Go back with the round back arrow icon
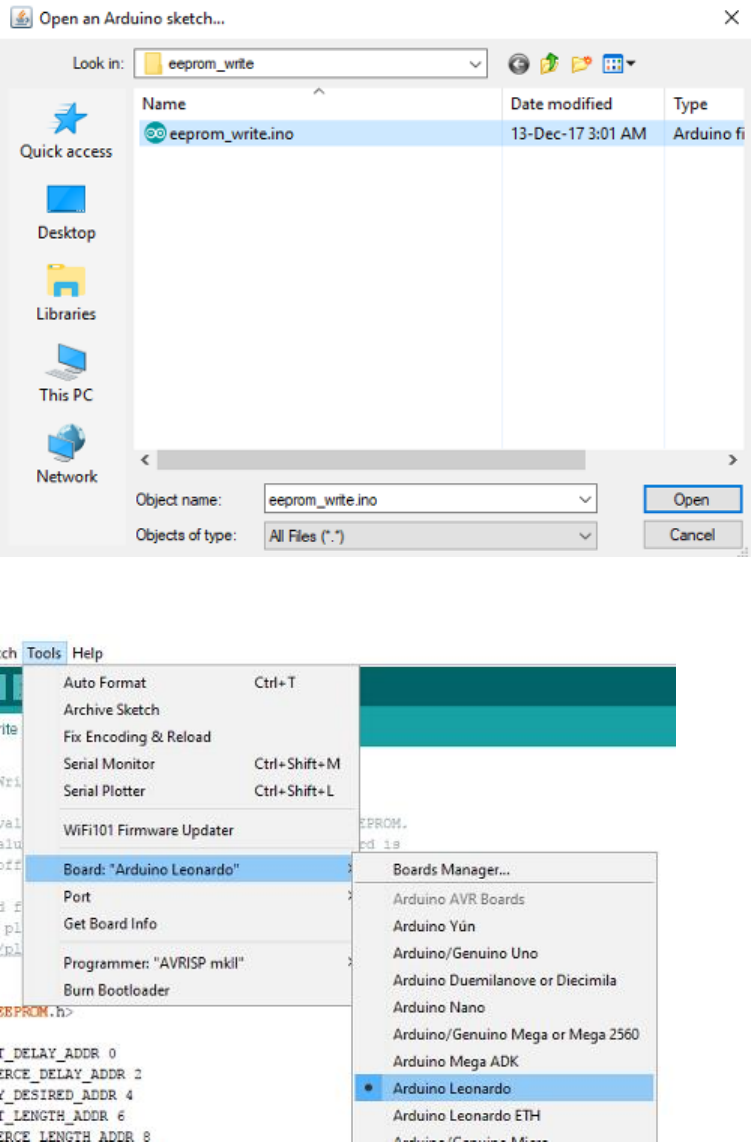 519,64
